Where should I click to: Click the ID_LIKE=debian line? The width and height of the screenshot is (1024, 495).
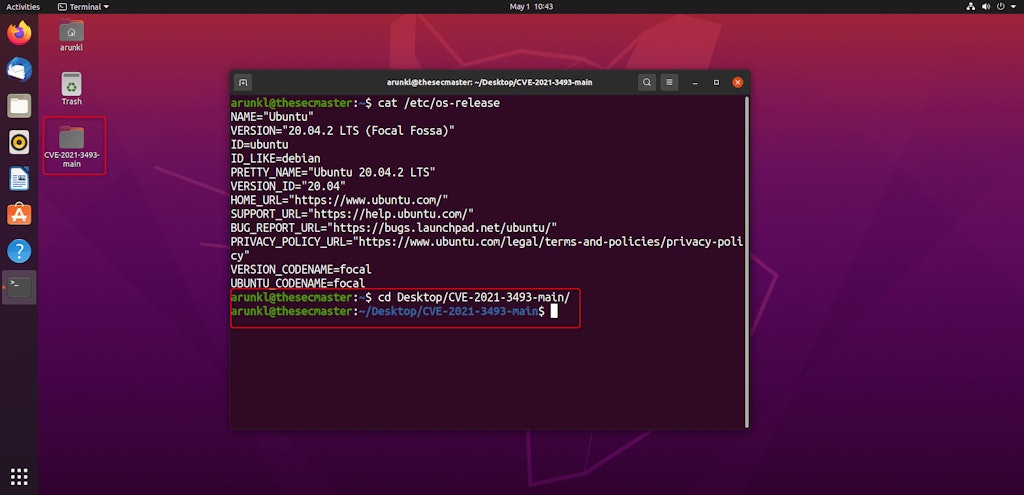[x=276, y=158]
